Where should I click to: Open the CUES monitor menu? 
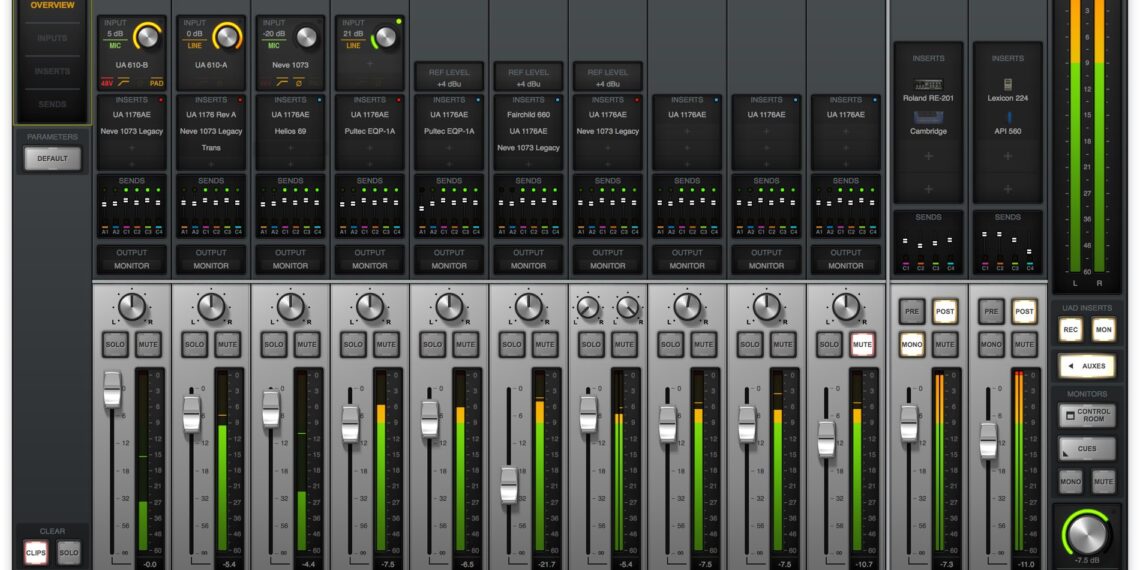(x=1087, y=449)
